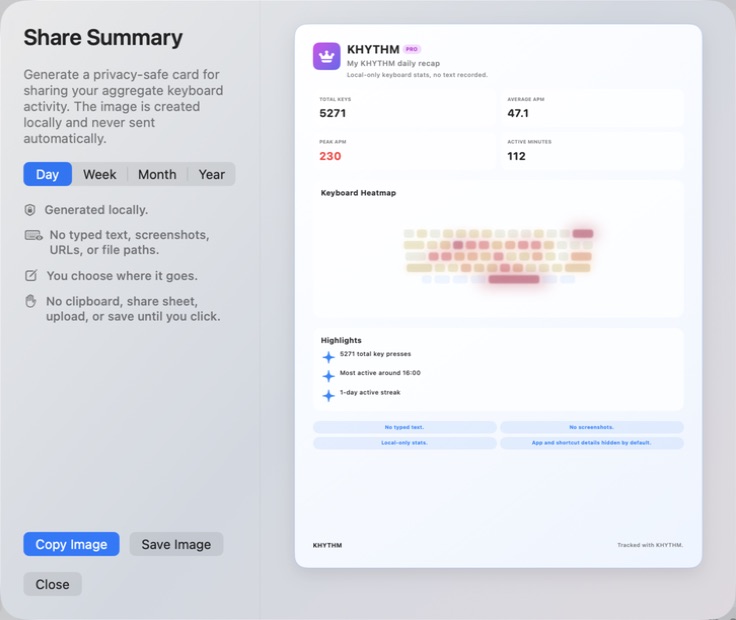
Task: Switch to the Month period tab
Action: [x=157, y=174]
